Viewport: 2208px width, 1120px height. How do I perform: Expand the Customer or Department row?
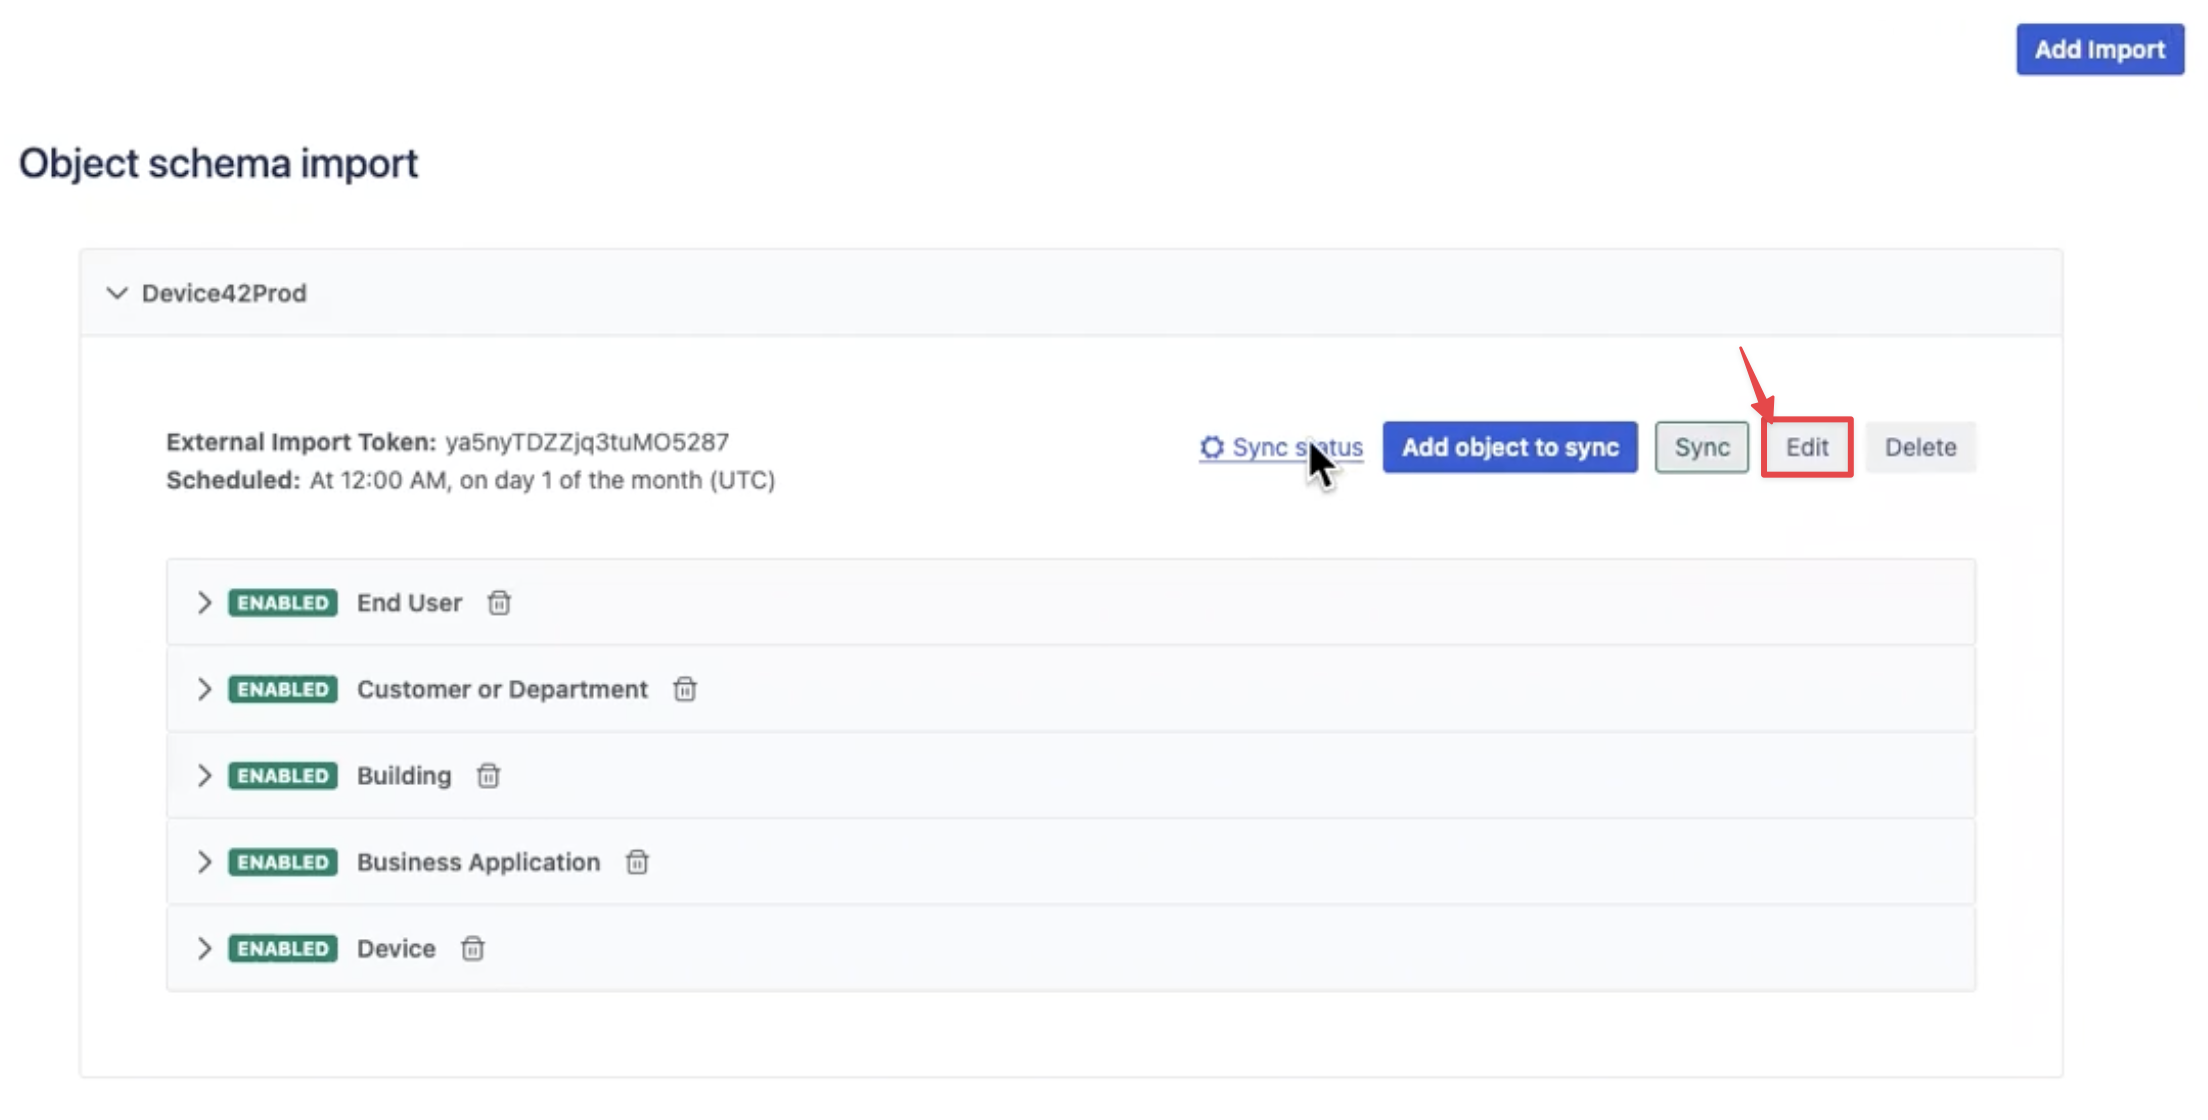point(204,689)
